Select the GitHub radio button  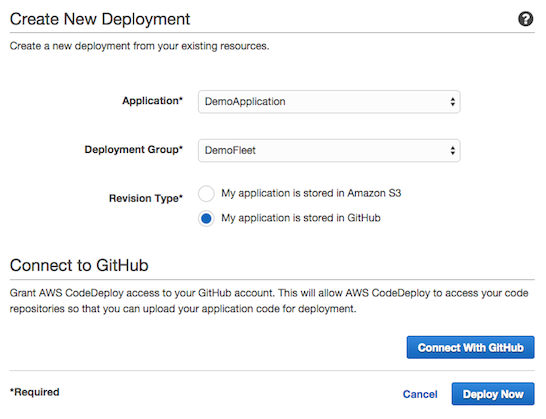click(206, 218)
